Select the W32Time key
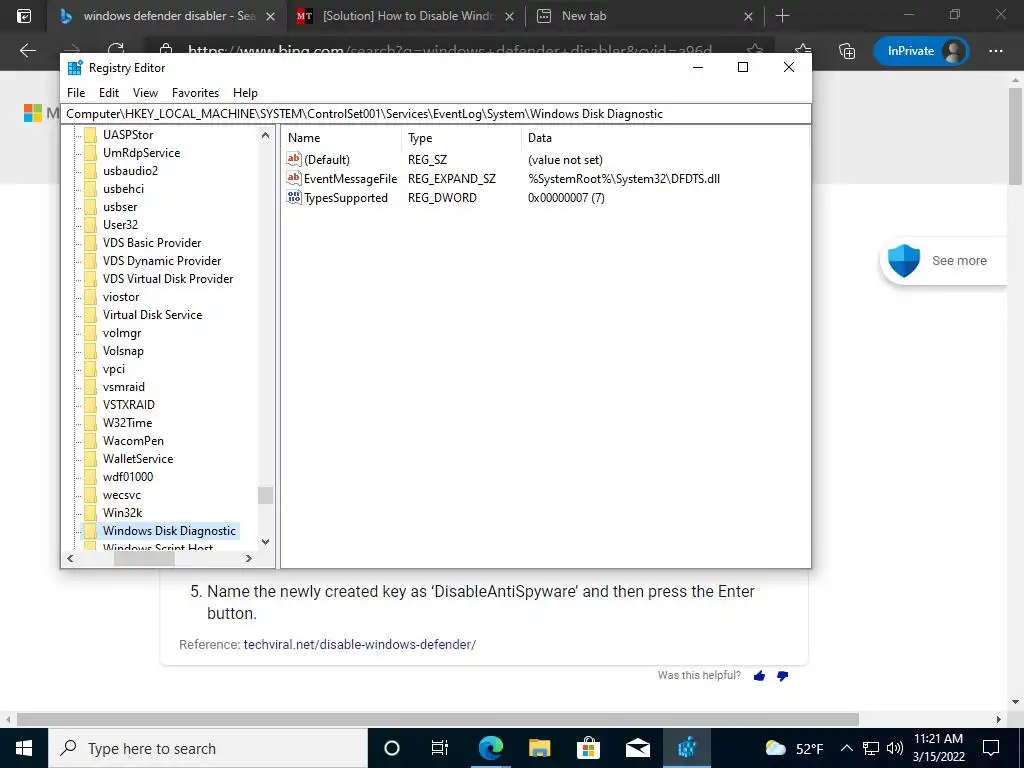 click(127, 423)
